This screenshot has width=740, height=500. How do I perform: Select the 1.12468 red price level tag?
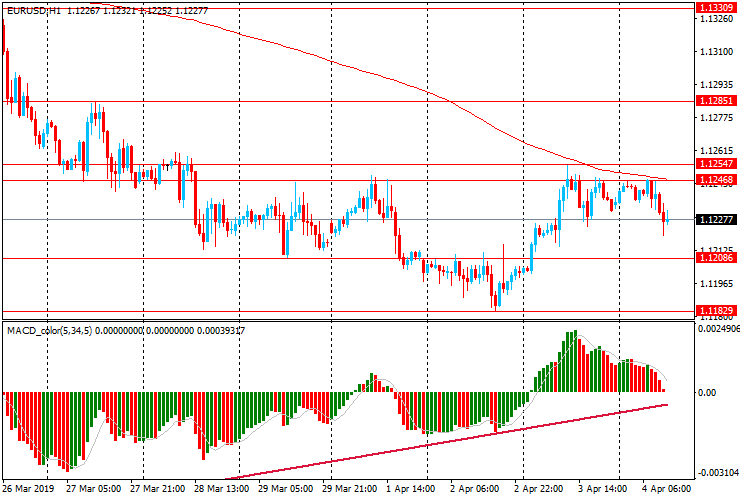716,180
